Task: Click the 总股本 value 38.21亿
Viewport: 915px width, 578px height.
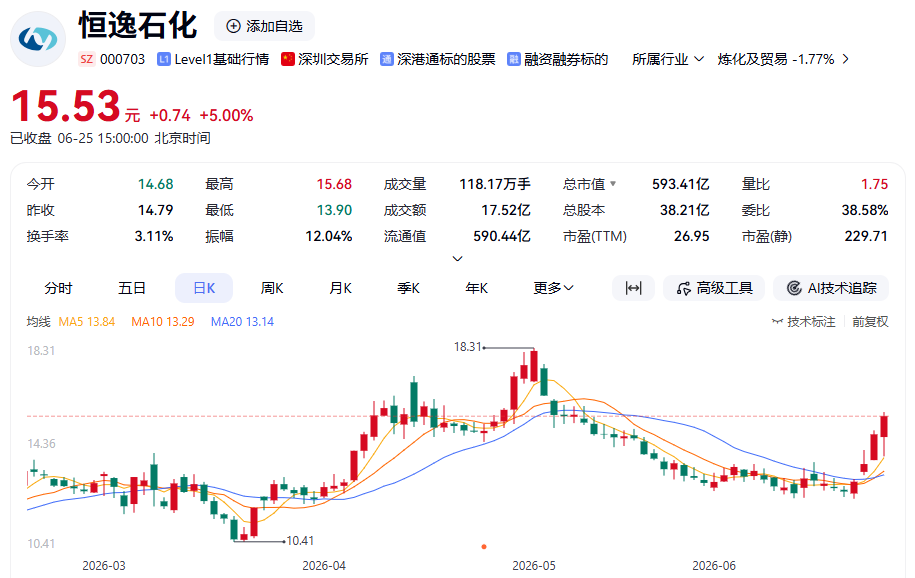Action: (684, 210)
